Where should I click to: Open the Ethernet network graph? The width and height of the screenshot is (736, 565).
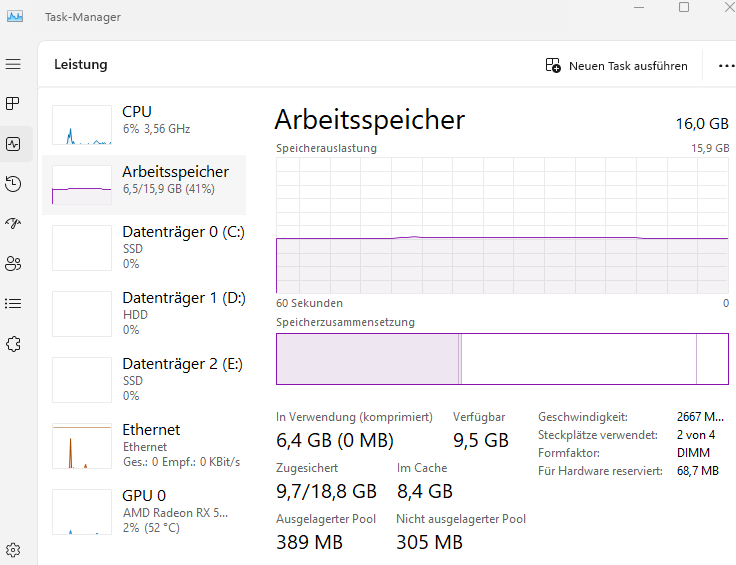point(148,445)
